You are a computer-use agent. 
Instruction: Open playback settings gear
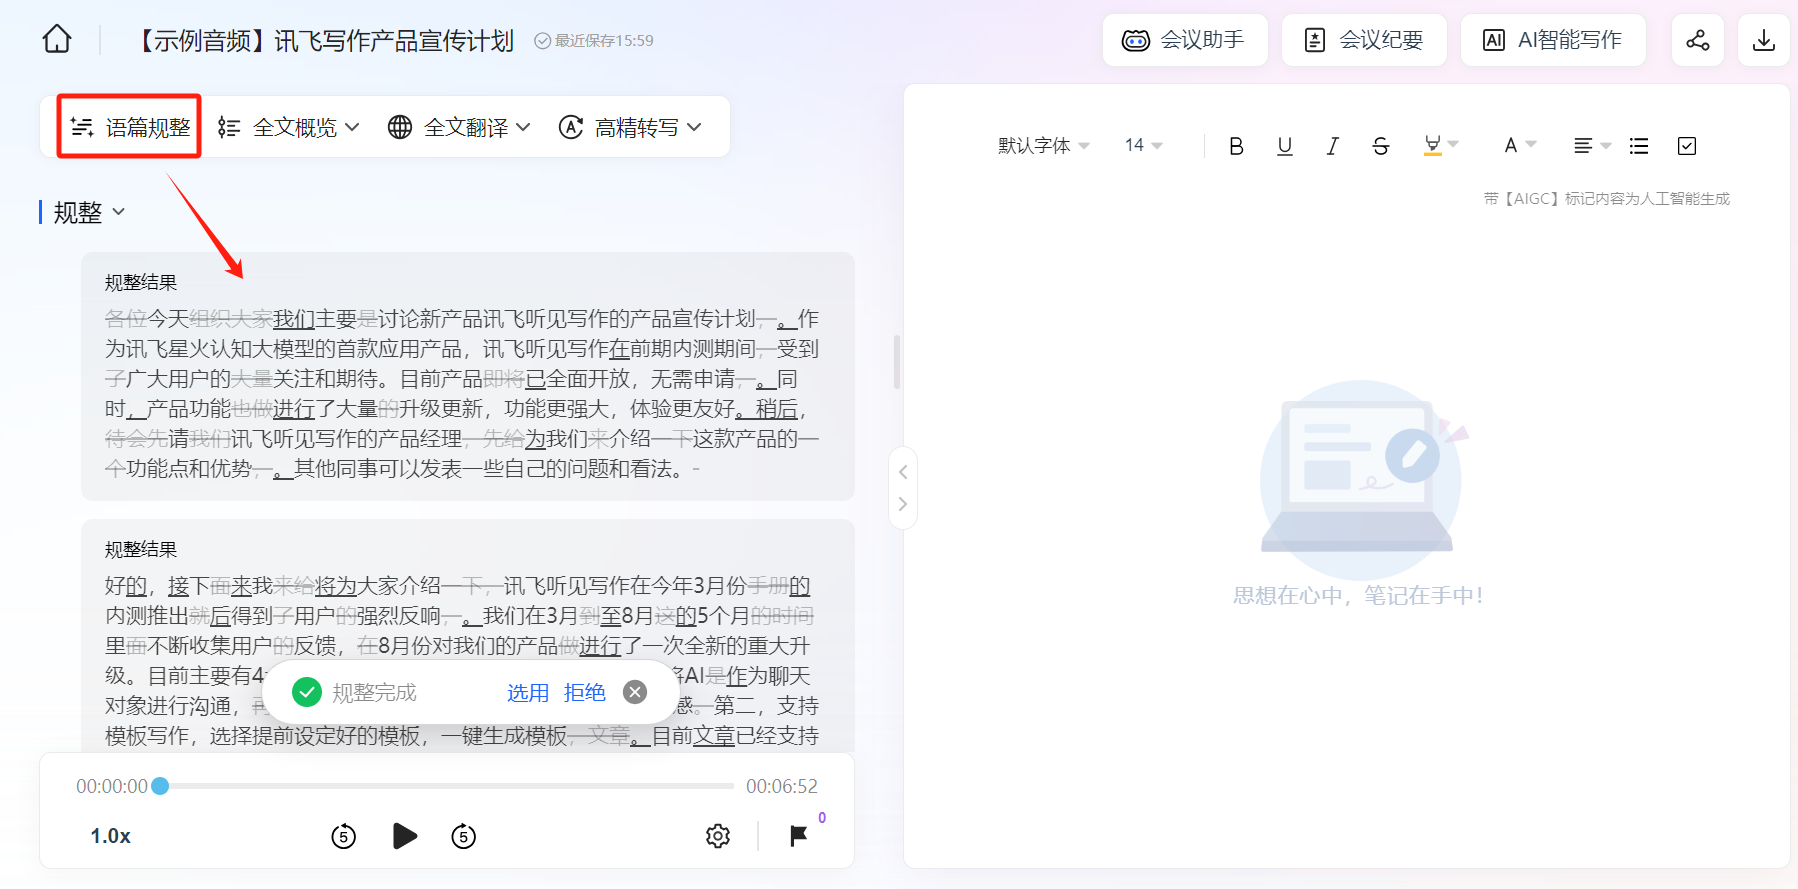[718, 836]
